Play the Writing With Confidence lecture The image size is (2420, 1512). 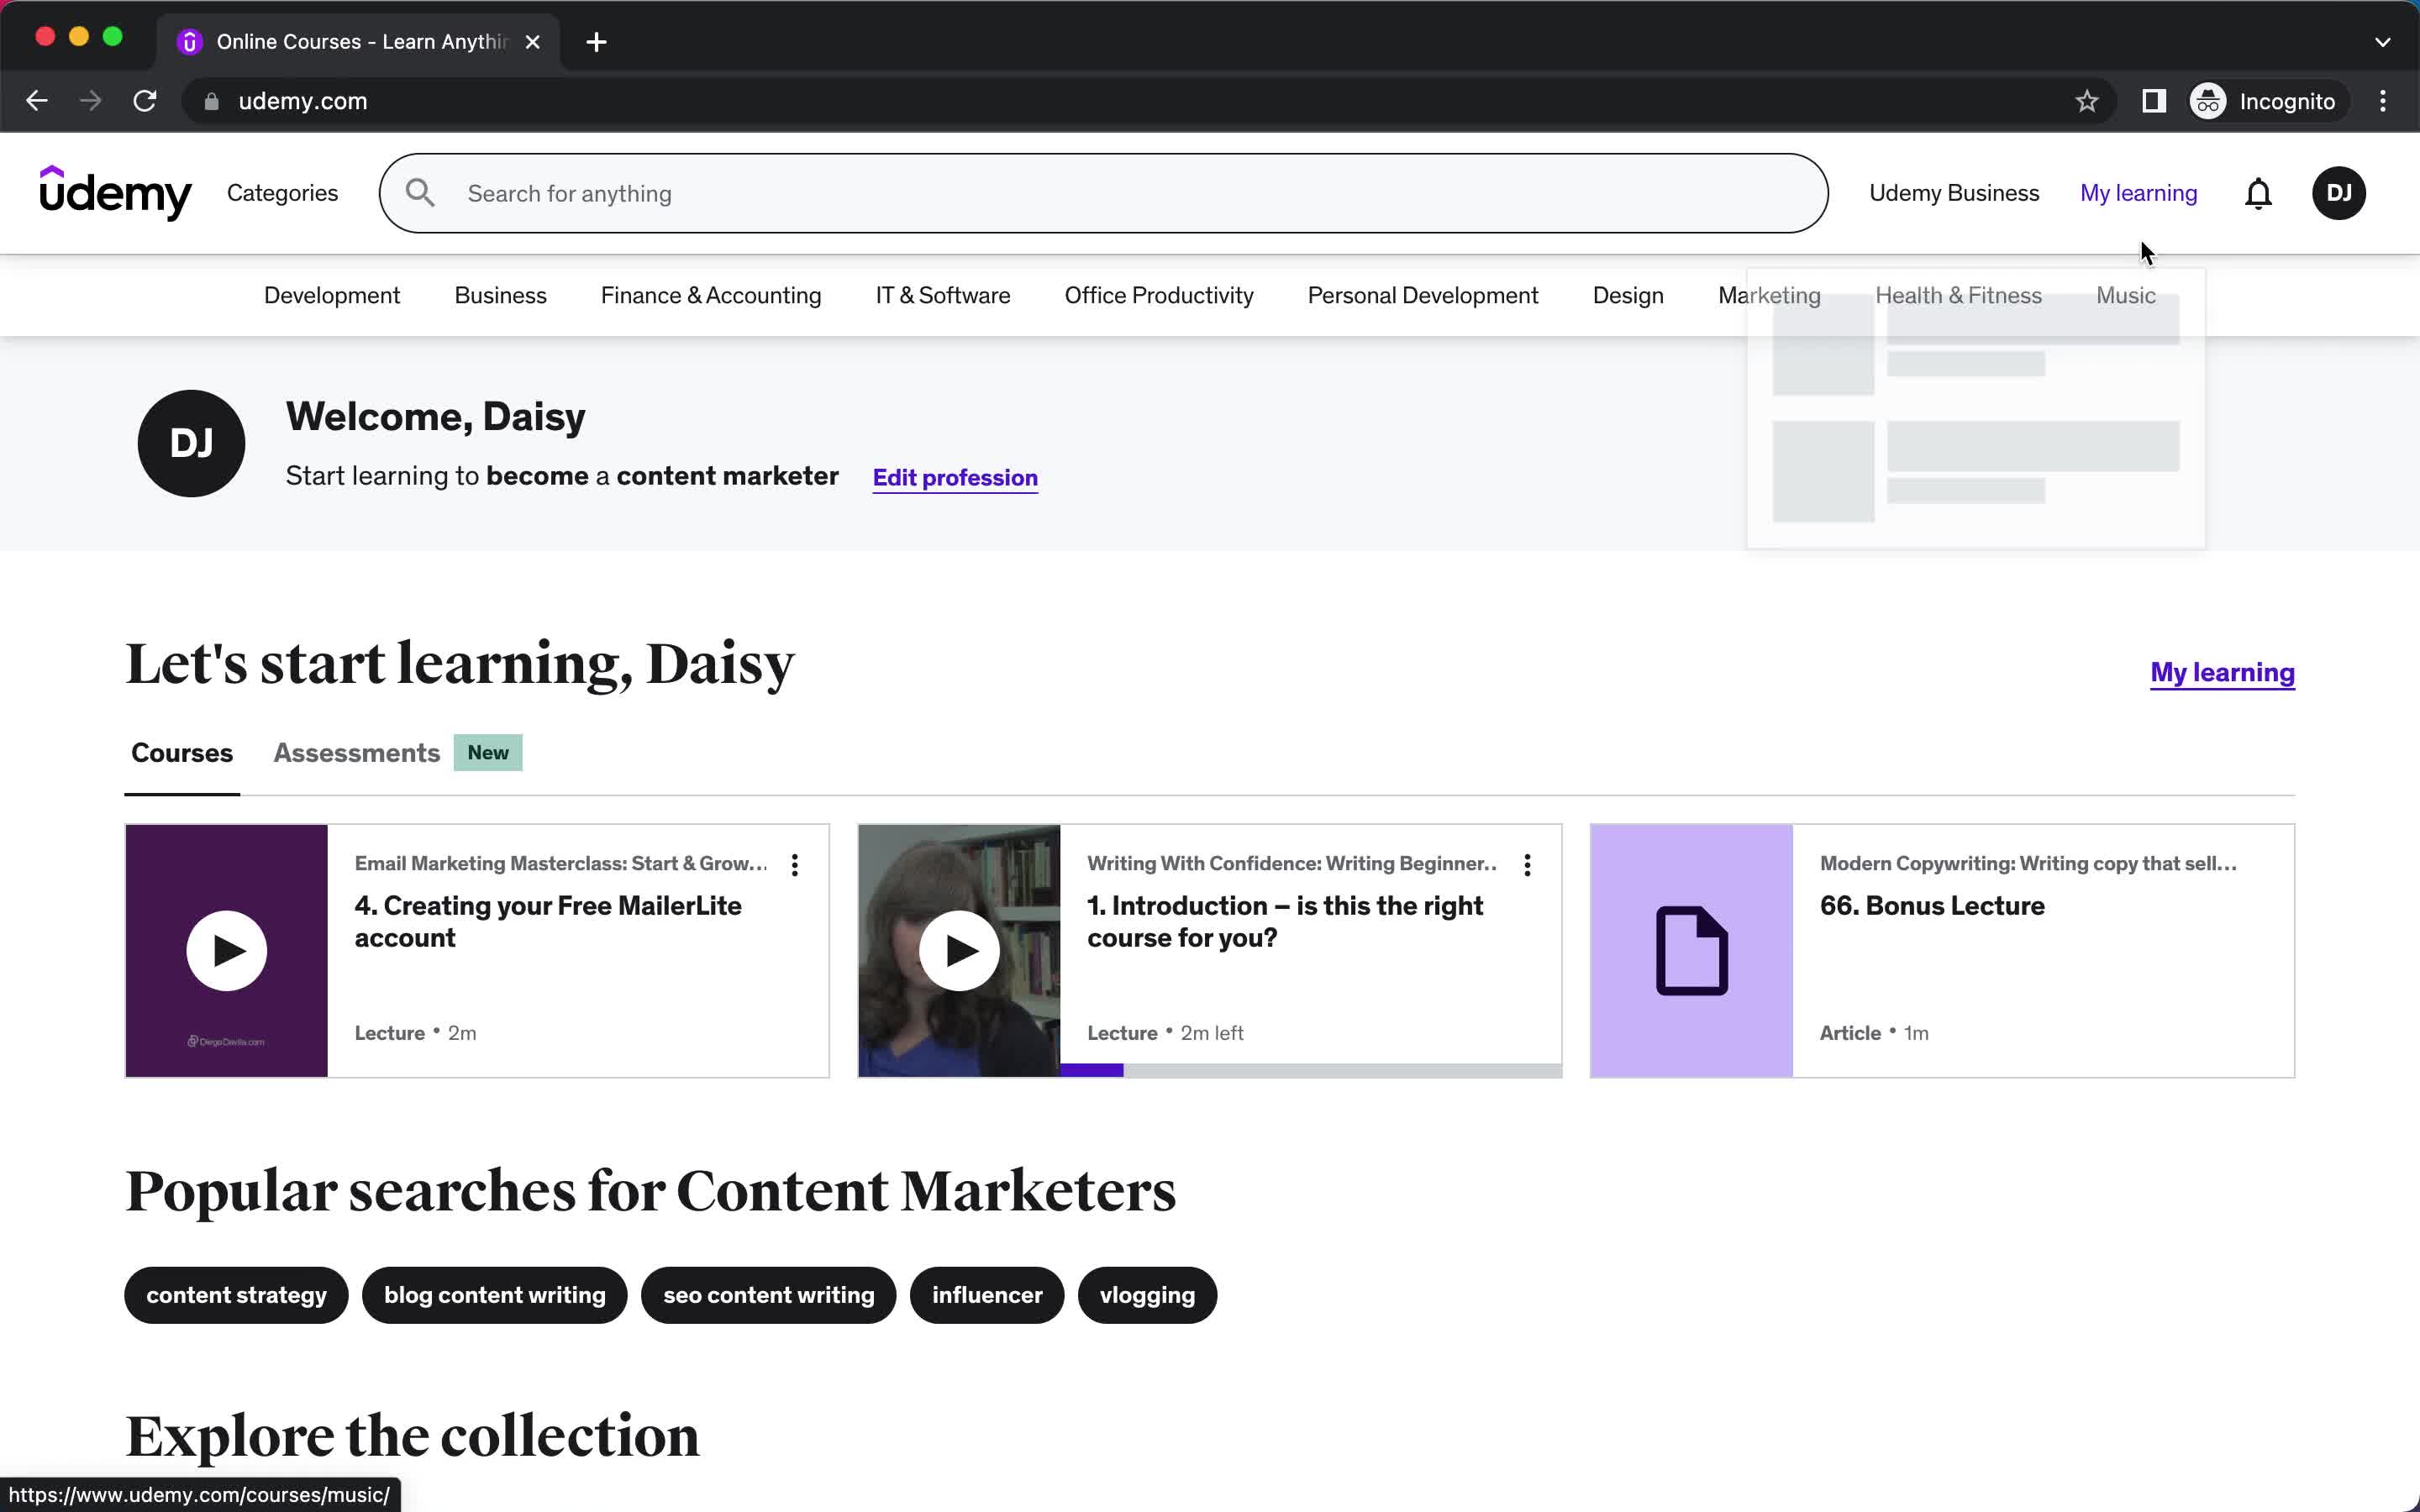[x=958, y=950]
